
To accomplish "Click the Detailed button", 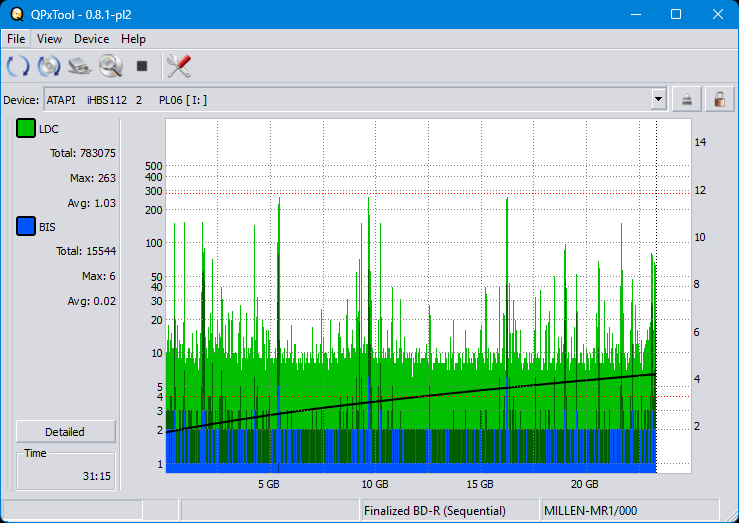I will pos(66,432).
